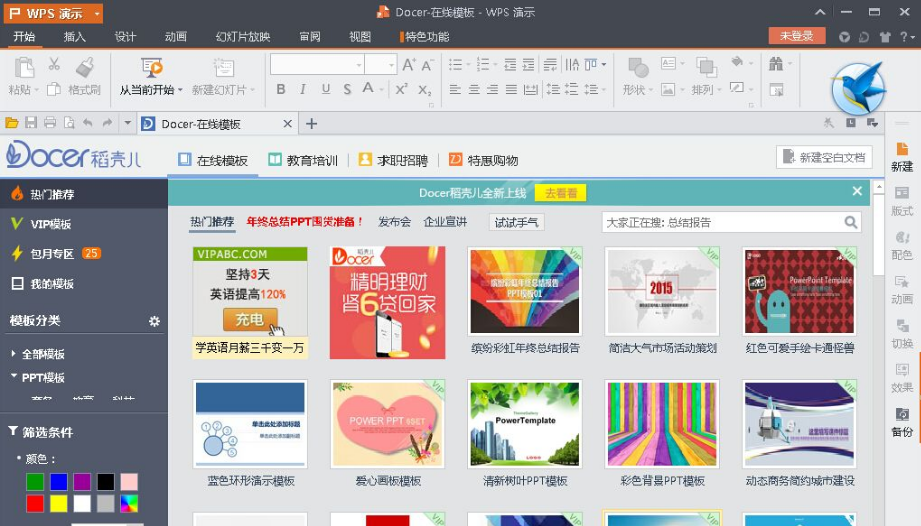
Task: Open 年终总结PPT囤货准备 link
Action: 304,222
